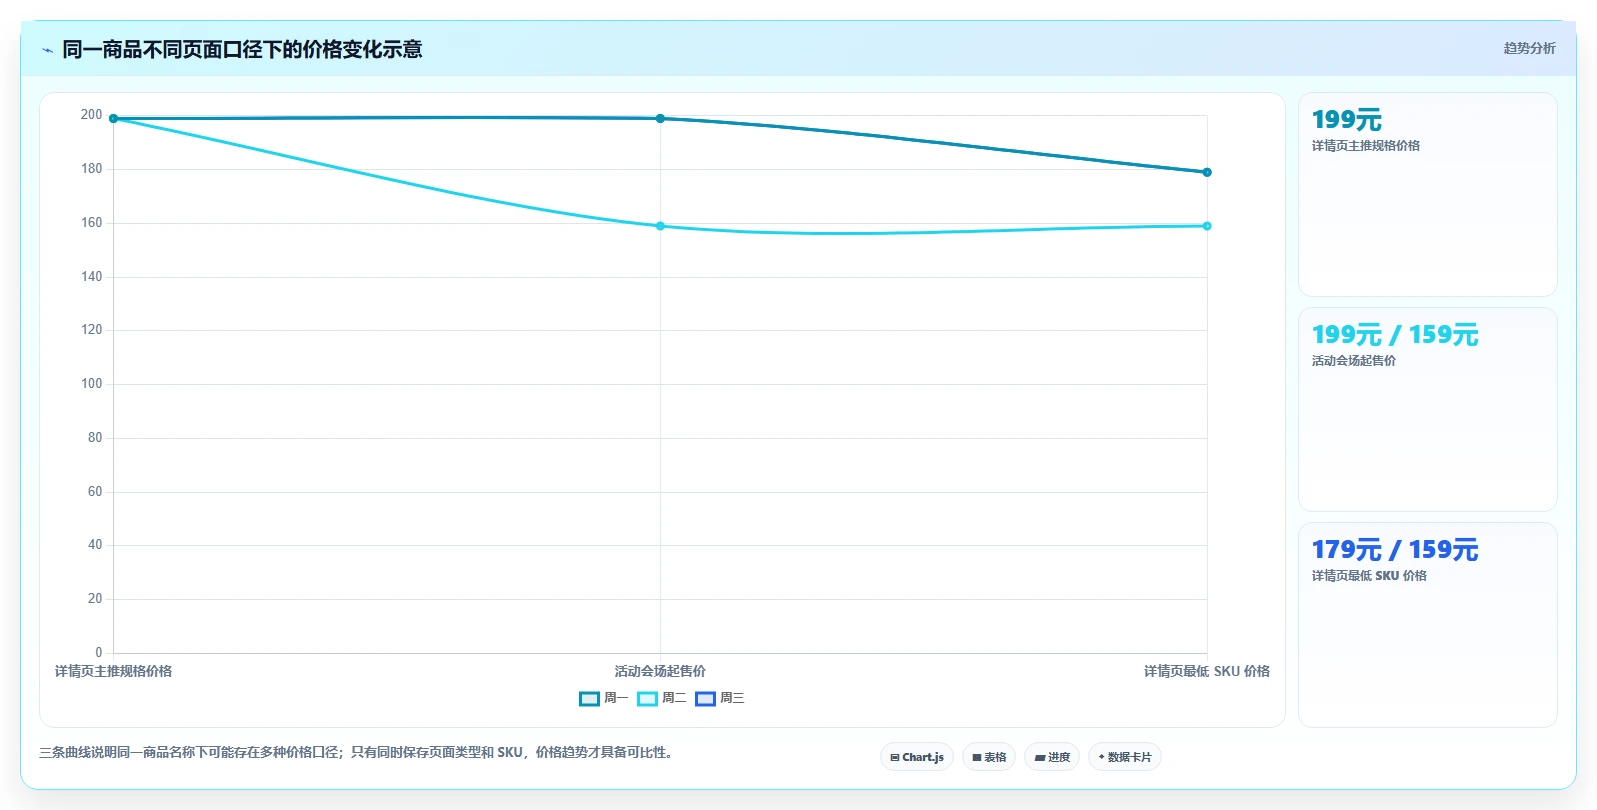
Task: Click x-axis label 活动会场起售价
Action: click(660, 671)
